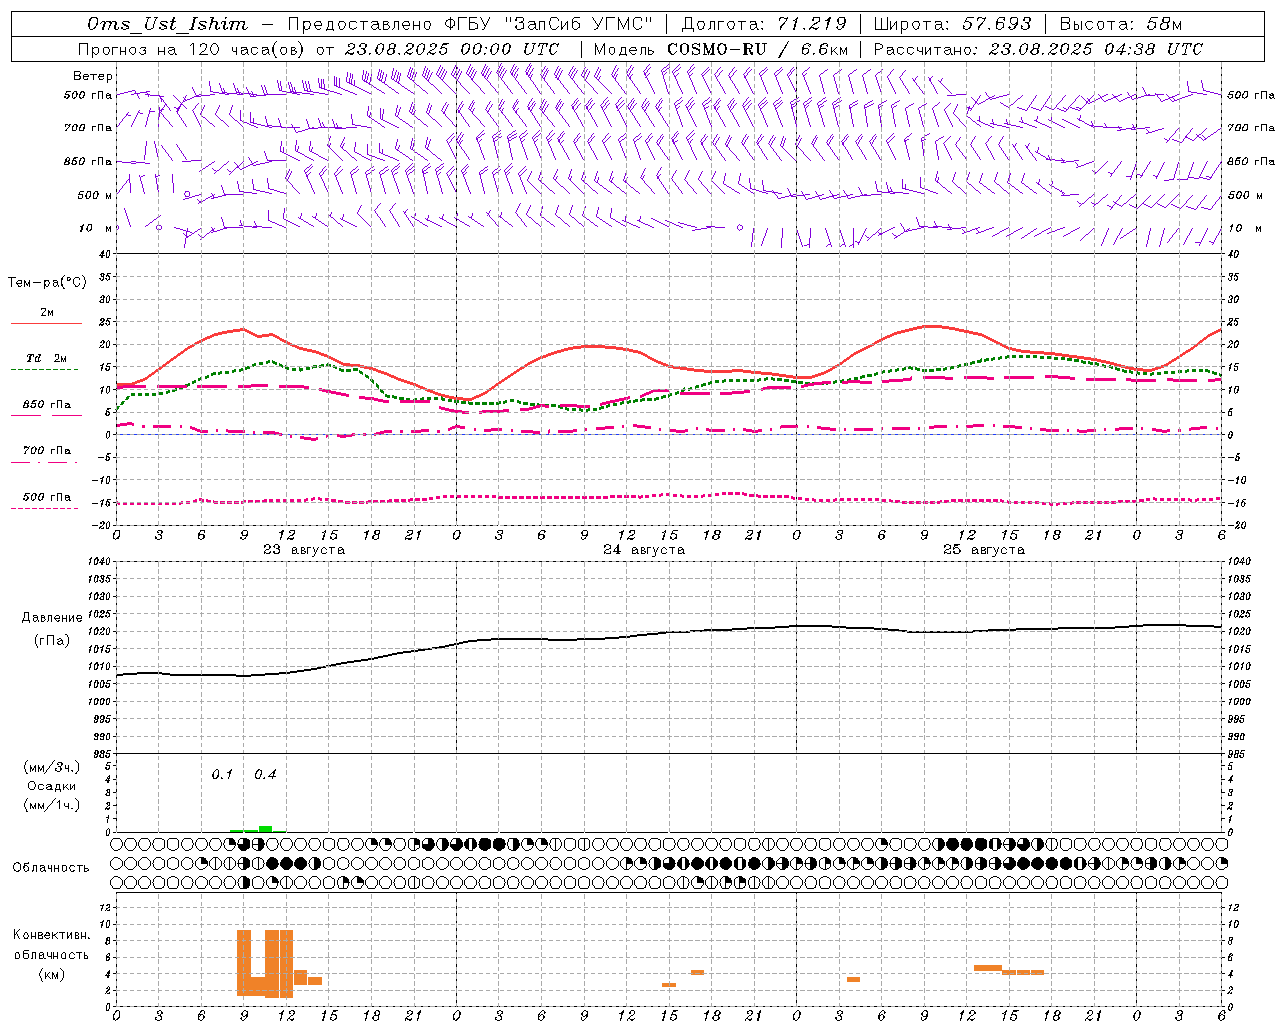Click the Осадки precipitation label
The height and width of the screenshot is (1024, 1280).
point(52,786)
